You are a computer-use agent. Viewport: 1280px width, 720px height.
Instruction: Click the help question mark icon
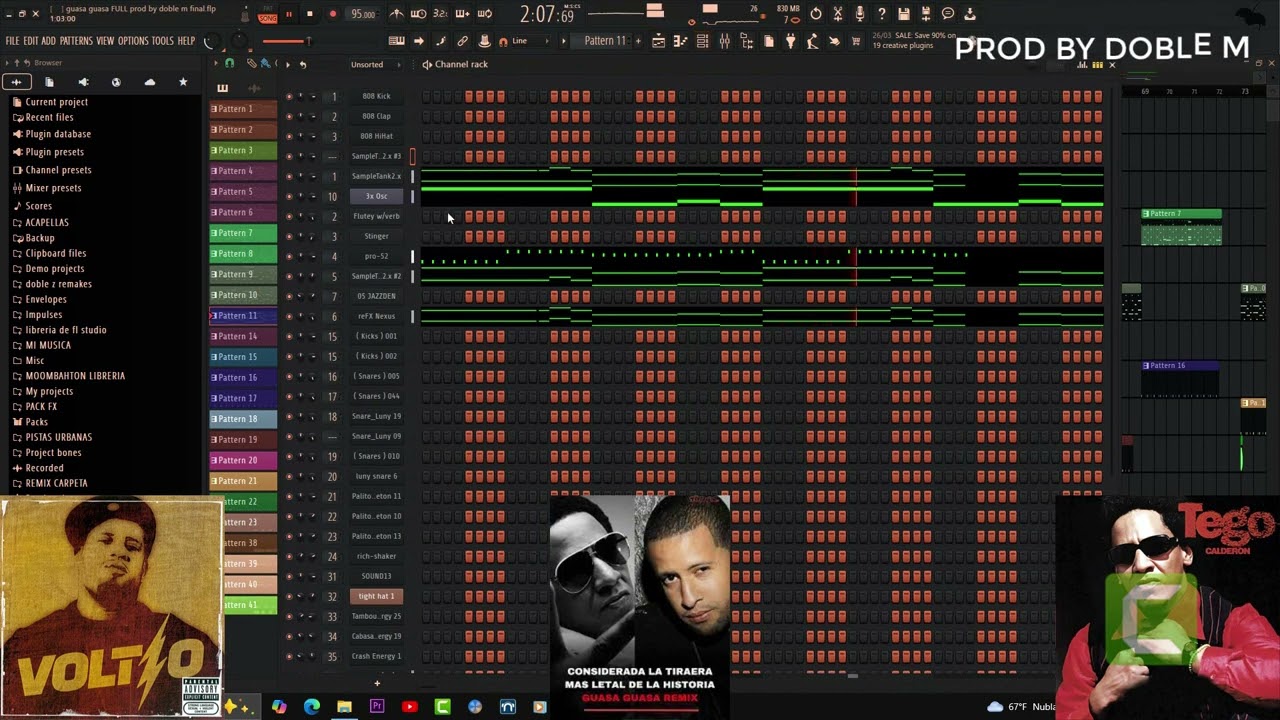point(881,14)
